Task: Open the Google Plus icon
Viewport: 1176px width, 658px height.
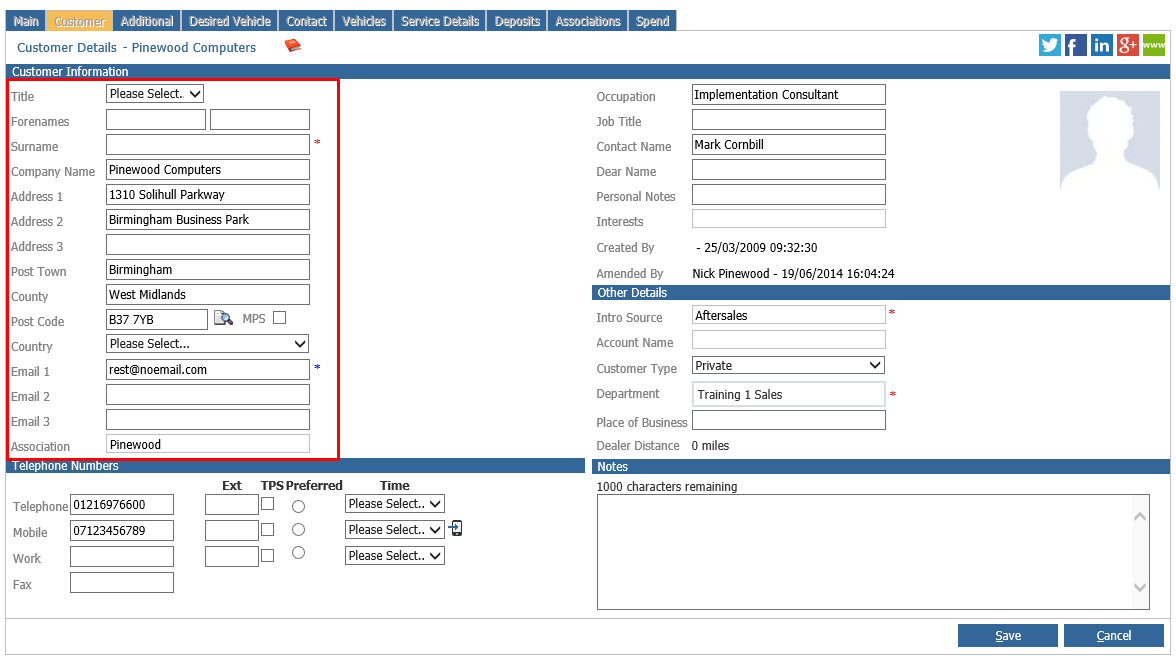Action: pyautogui.click(x=1127, y=45)
